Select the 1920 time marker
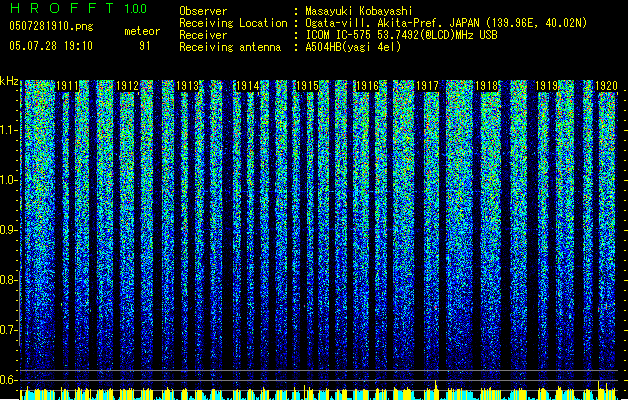629x400 pixels. click(x=606, y=86)
